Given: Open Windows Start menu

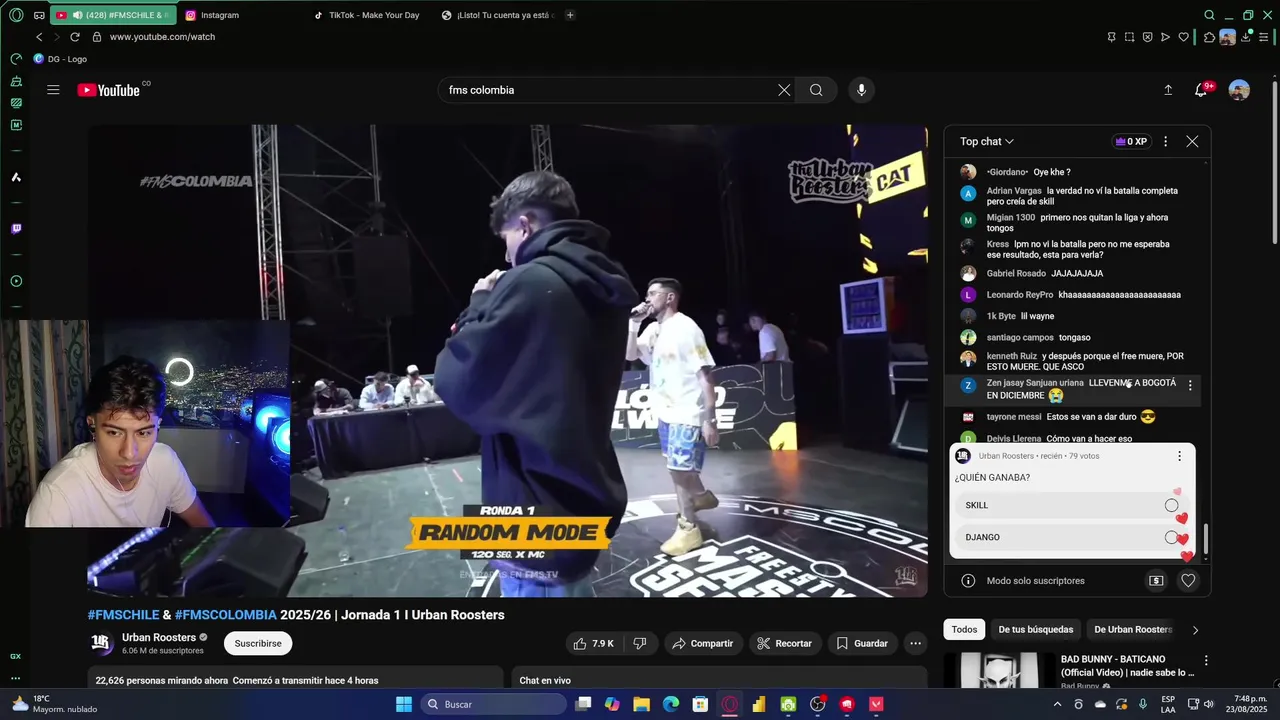Looking at the screenshot, I should [x=404, y=704].
